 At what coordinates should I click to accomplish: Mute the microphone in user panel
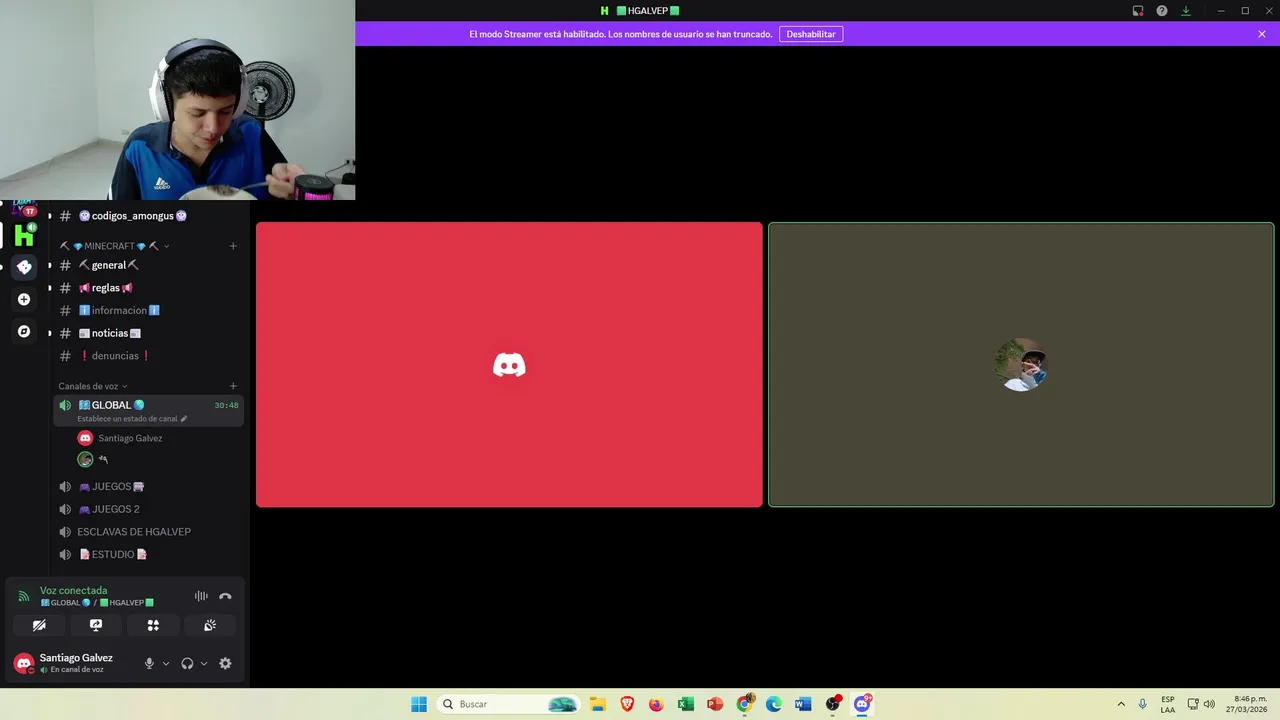pos(149,663)
